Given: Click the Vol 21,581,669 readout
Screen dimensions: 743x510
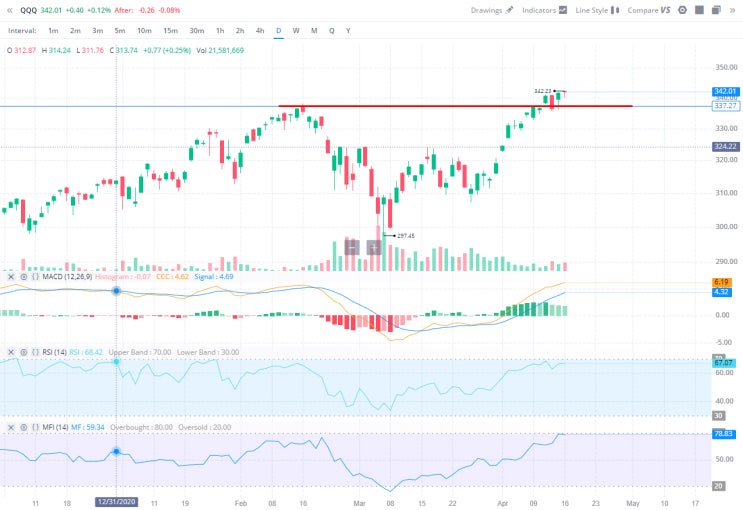Looking at the screenshot, I should click(x=220, y=50).
